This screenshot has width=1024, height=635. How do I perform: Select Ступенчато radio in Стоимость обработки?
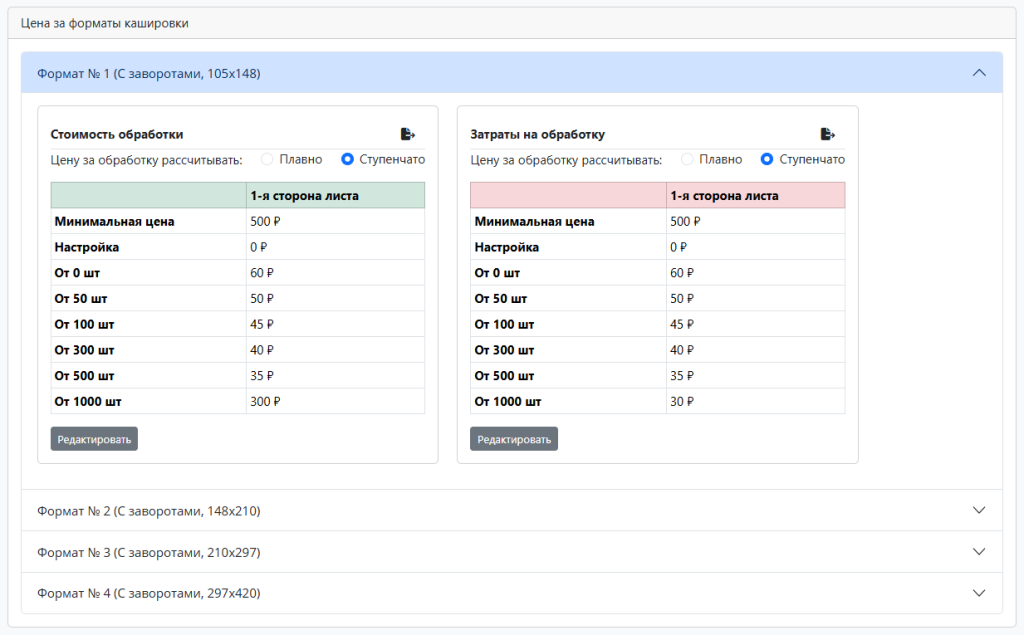click(348, 159)
